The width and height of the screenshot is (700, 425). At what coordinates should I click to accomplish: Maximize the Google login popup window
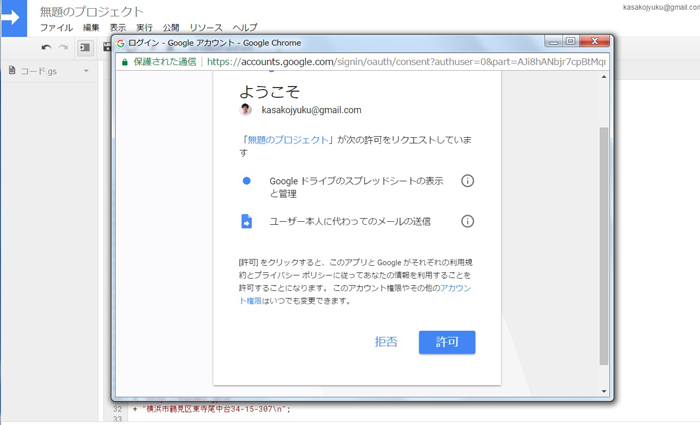[x=570, y=42]
